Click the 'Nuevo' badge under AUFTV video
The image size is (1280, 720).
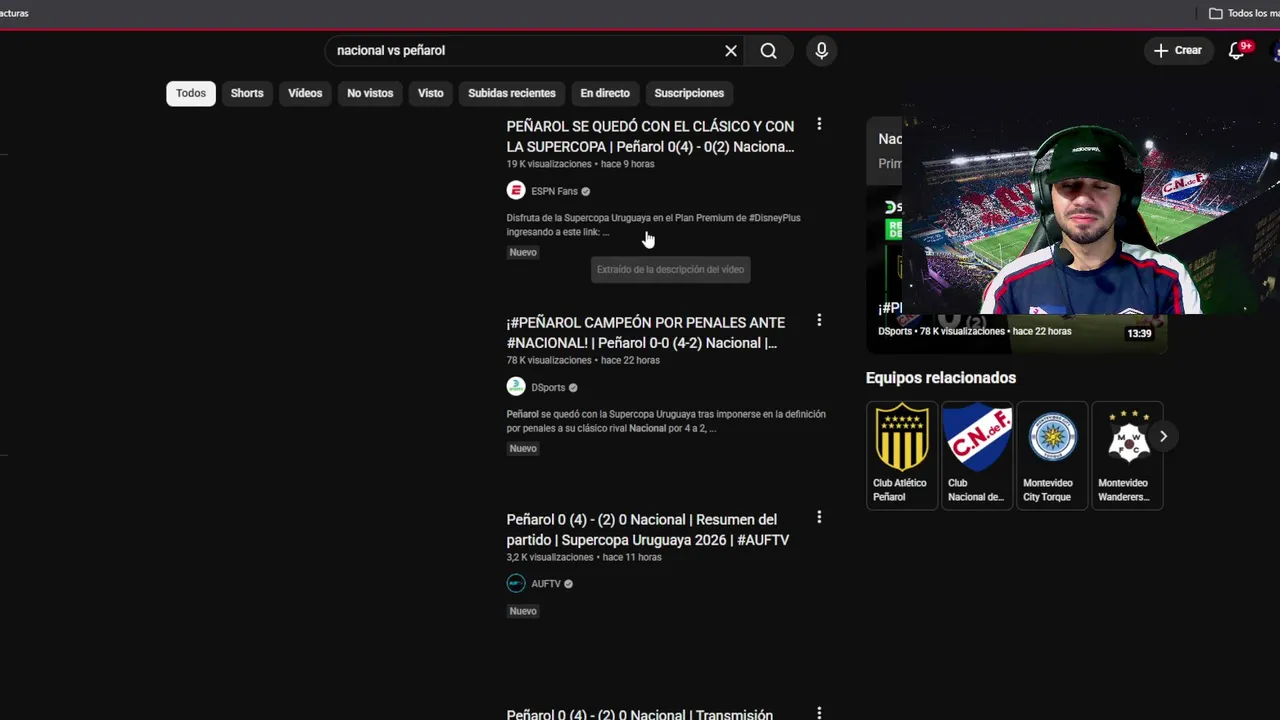(523, 611)
